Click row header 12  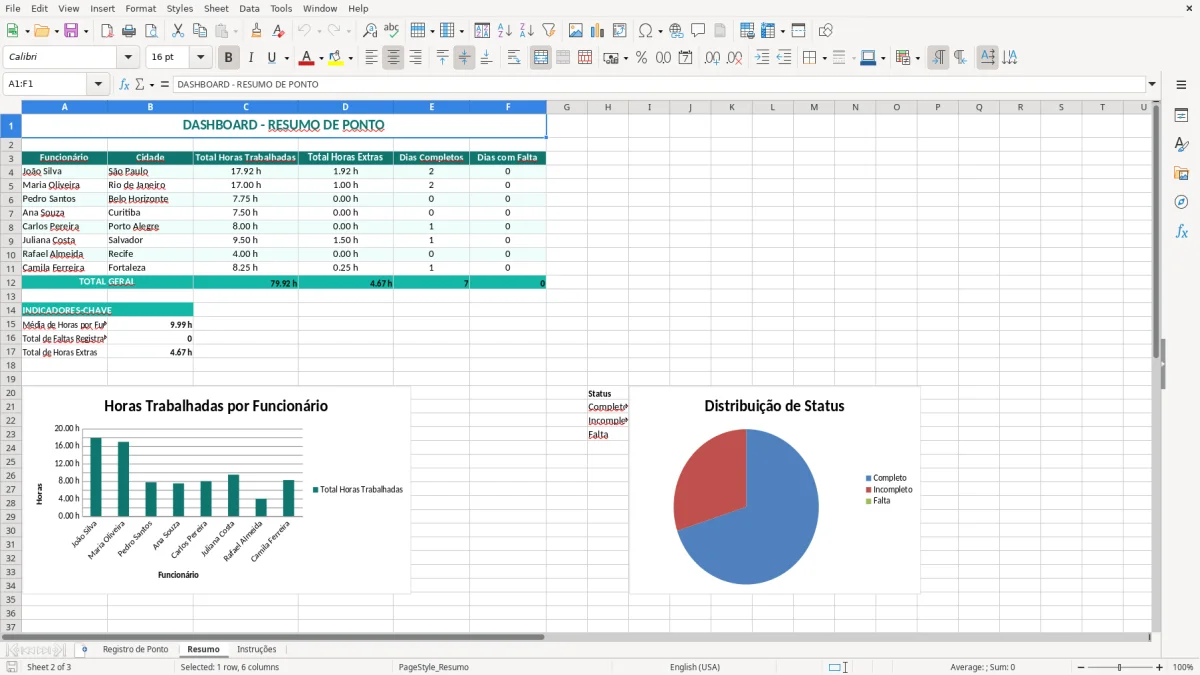tap(11, 282)
